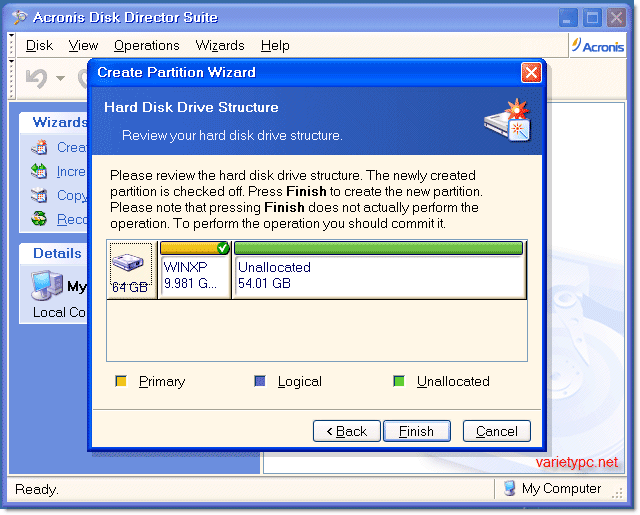Open the View menu
This screenshot has height=515, width=640.
click(x=83, y=45)
